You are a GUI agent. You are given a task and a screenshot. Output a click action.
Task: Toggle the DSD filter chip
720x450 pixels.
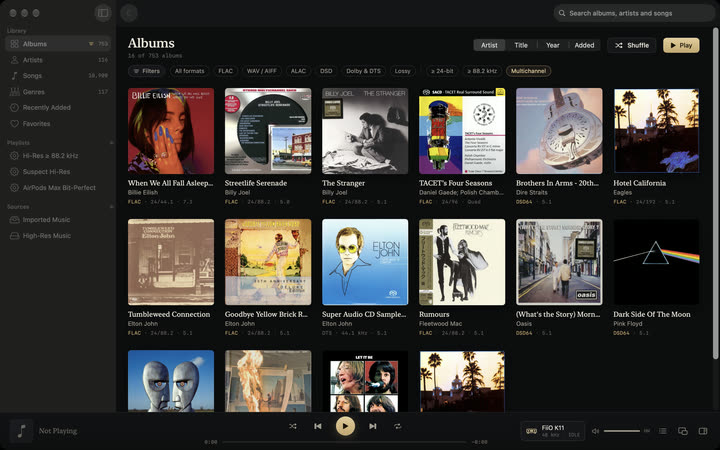326,71
